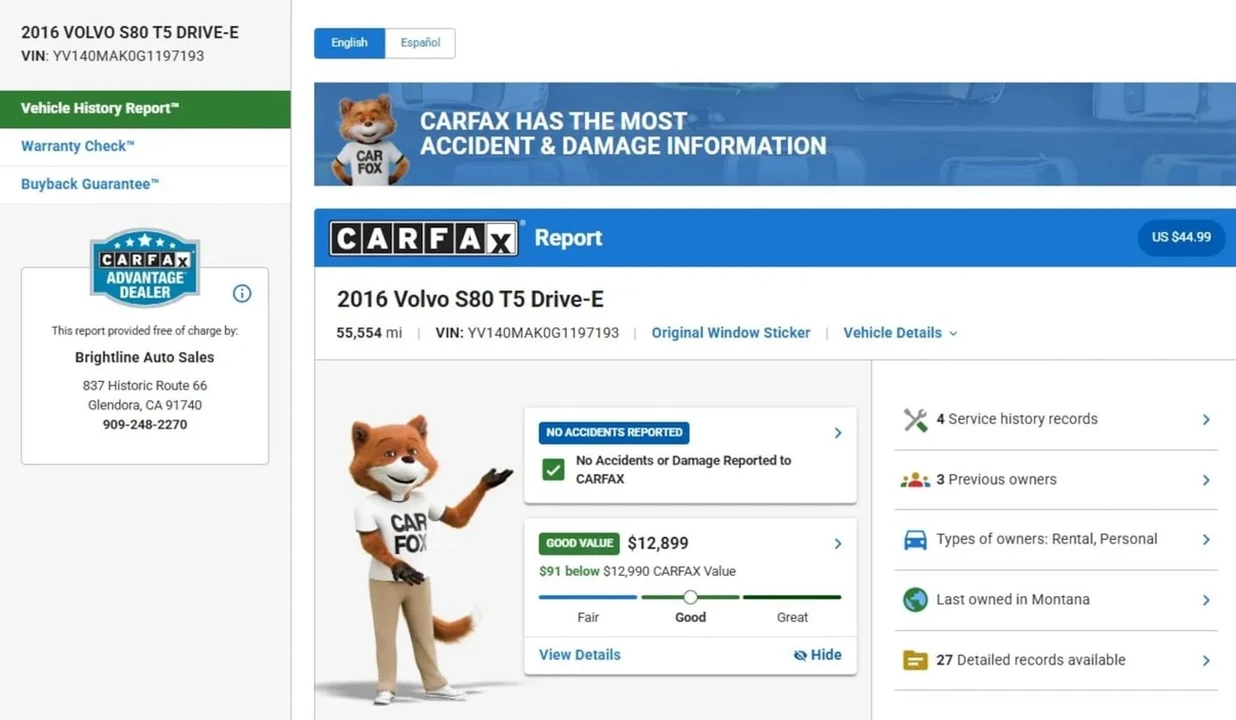The width and height of the screenshot is (1236, 720).
Task: Click the green checkmark for No Accidents
Action: 553,469
